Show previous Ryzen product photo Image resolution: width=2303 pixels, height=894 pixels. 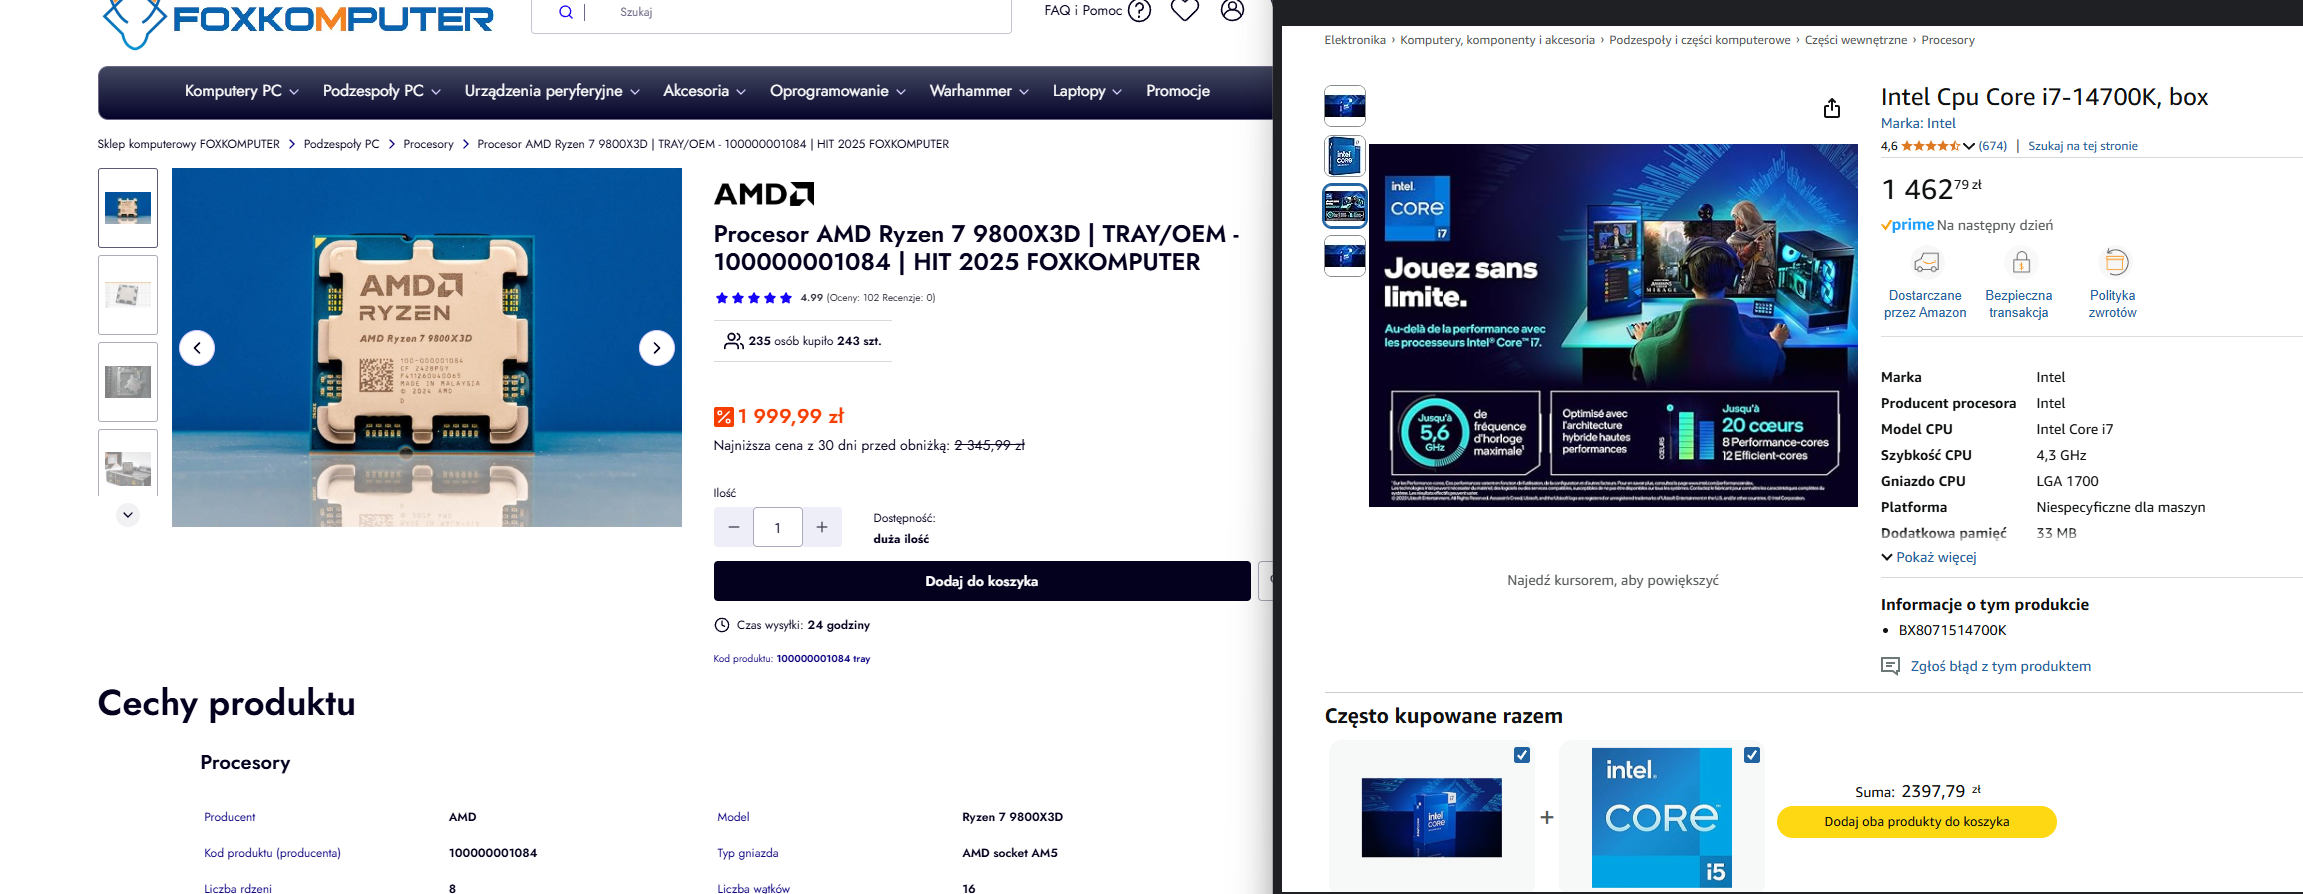point(197,348)
